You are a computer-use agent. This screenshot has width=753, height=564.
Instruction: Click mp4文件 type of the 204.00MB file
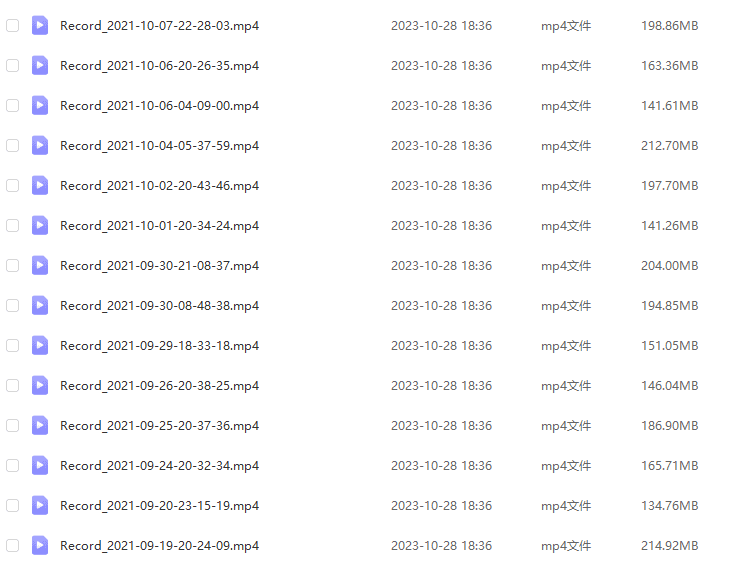566,266
